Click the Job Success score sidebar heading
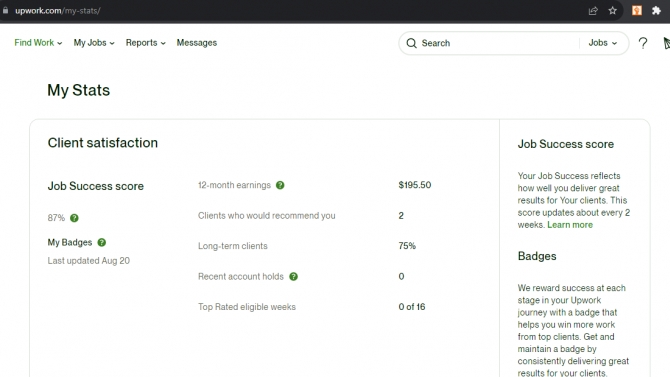 pyautogui.click(x=566, y=144)
